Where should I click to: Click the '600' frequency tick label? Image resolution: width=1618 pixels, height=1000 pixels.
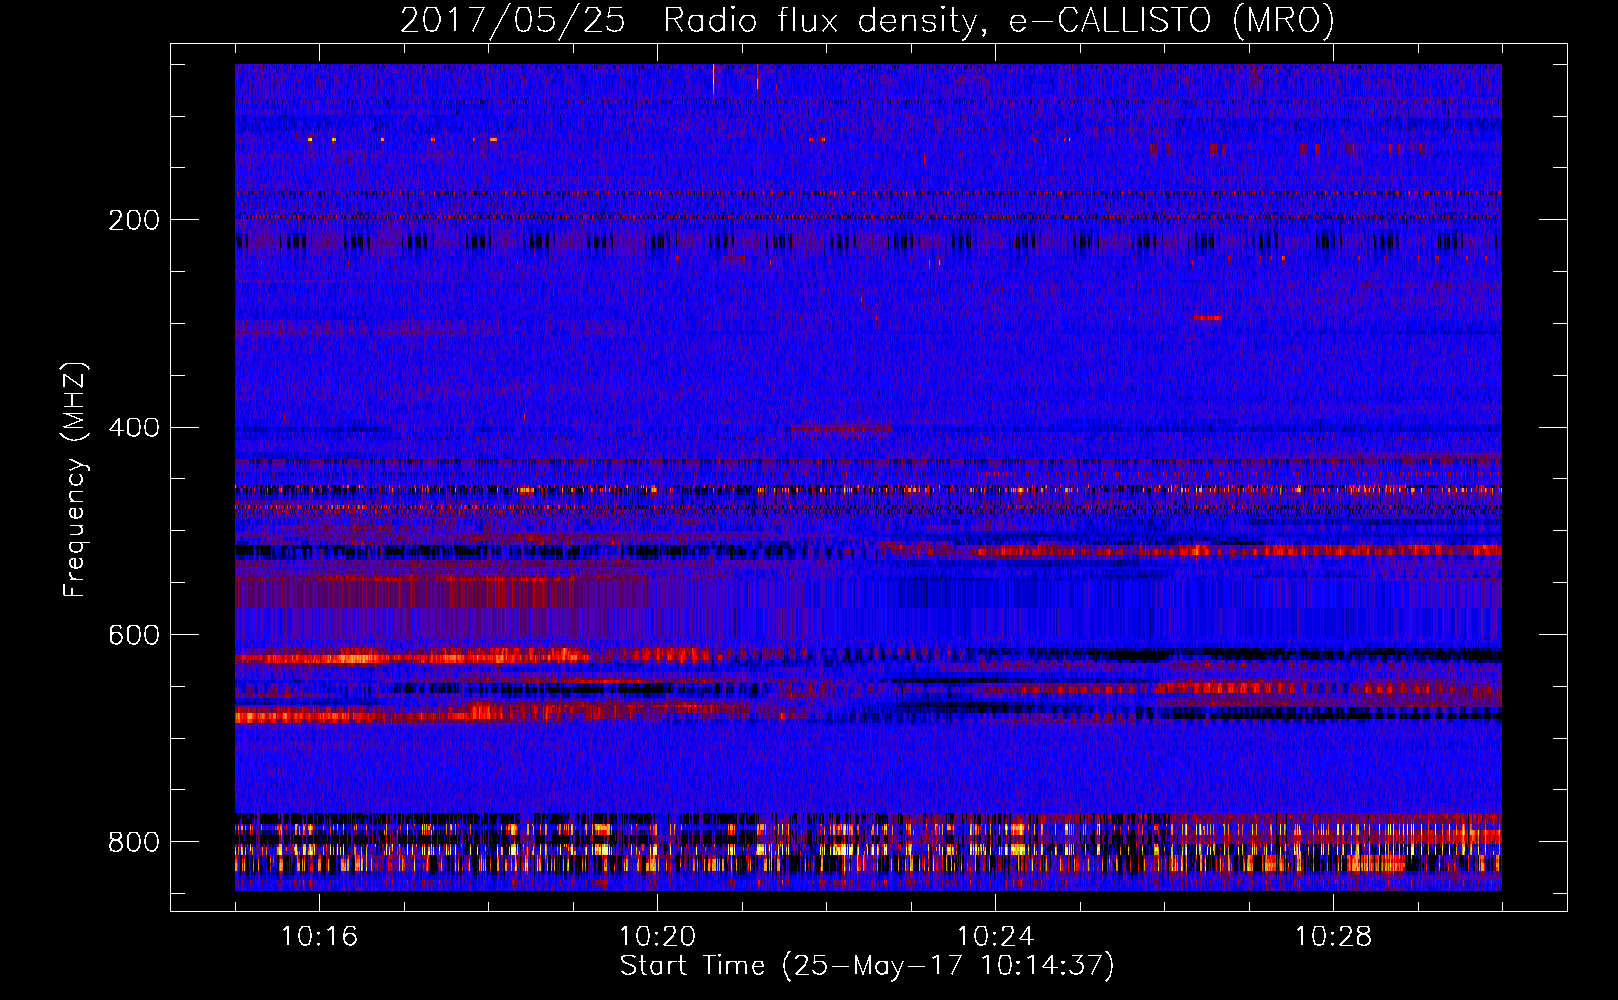134,636
